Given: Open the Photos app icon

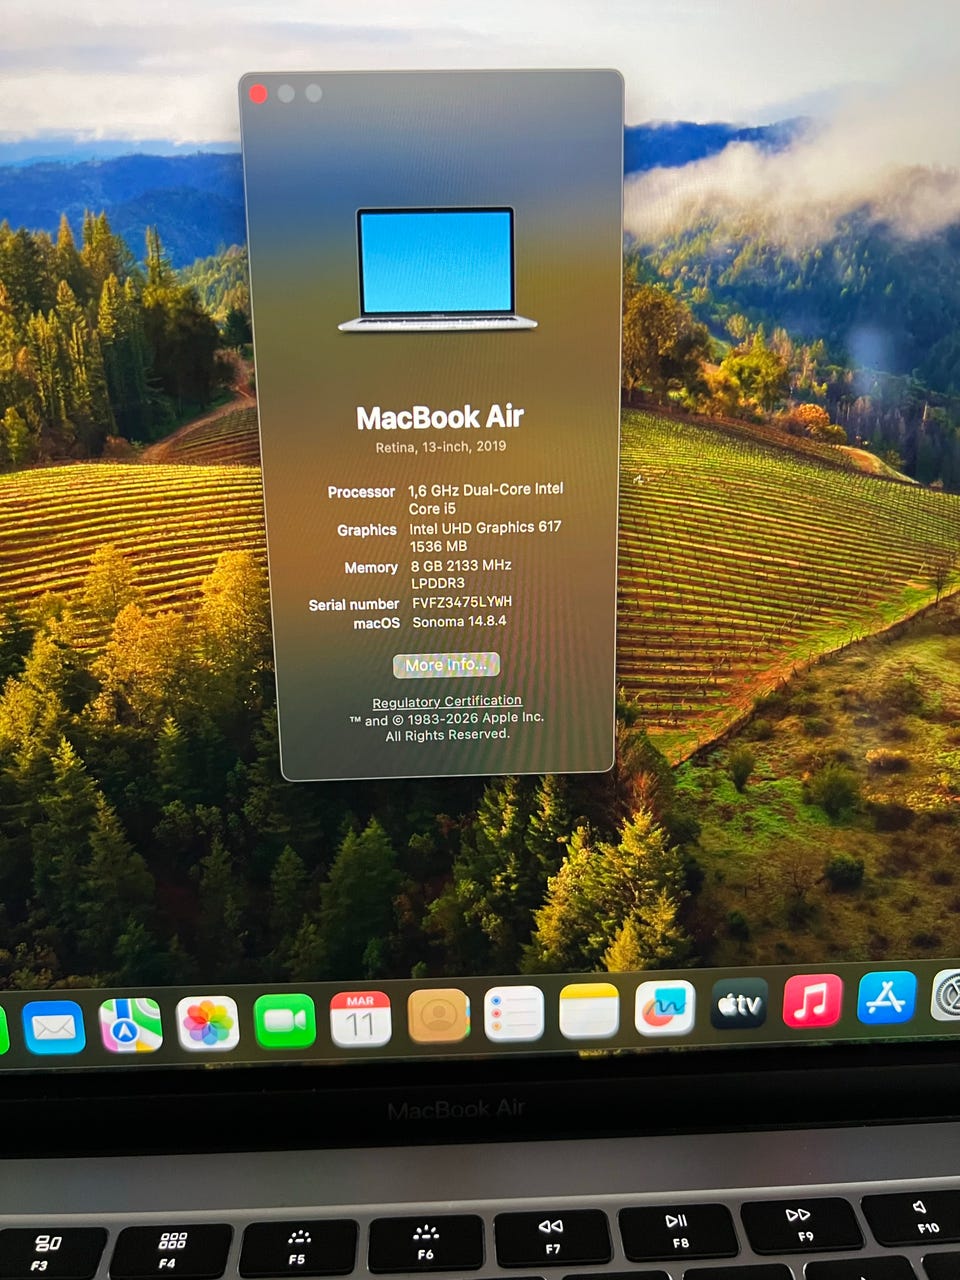Looking at the screenshot, I should coord(208,1023).
